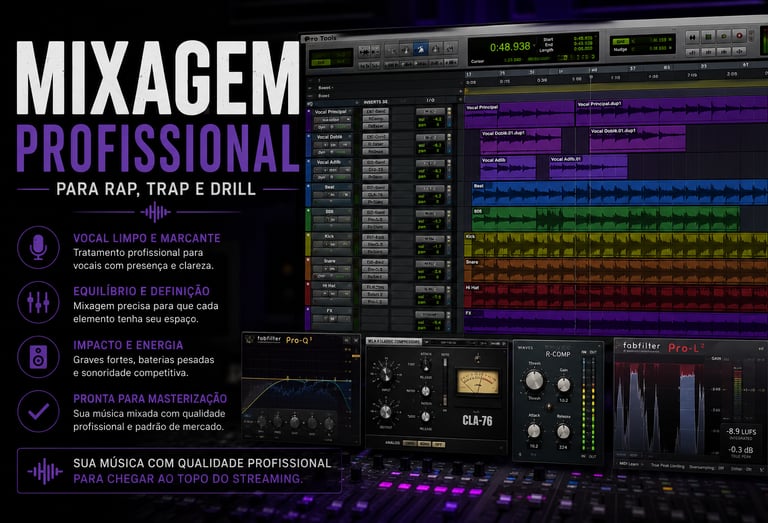
Task: Click the main counter showing 0:48.938
Action: point(510,47)
